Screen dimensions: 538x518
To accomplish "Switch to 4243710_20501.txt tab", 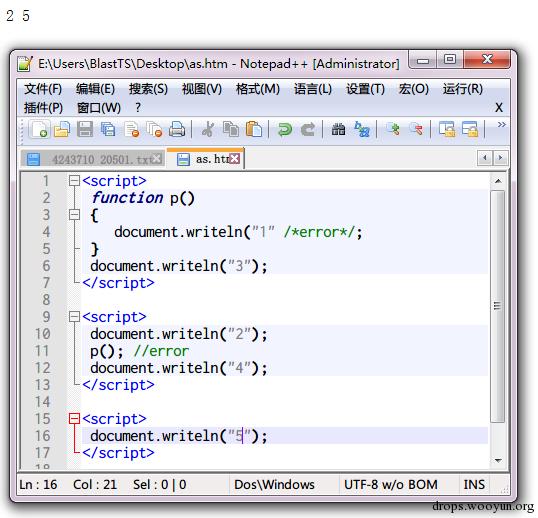I will point(92,159).
